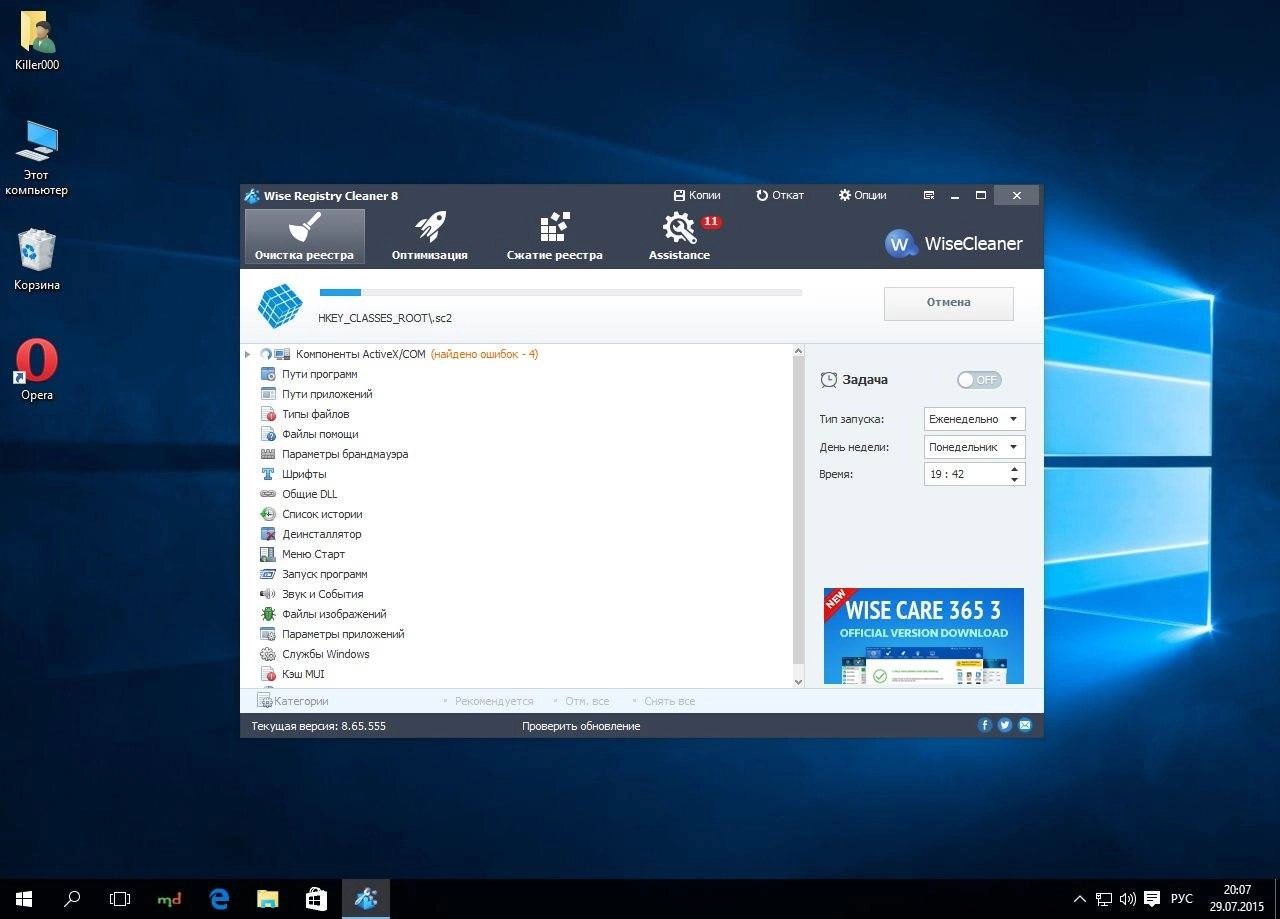Open File Explorer from the taskbar

267,899
